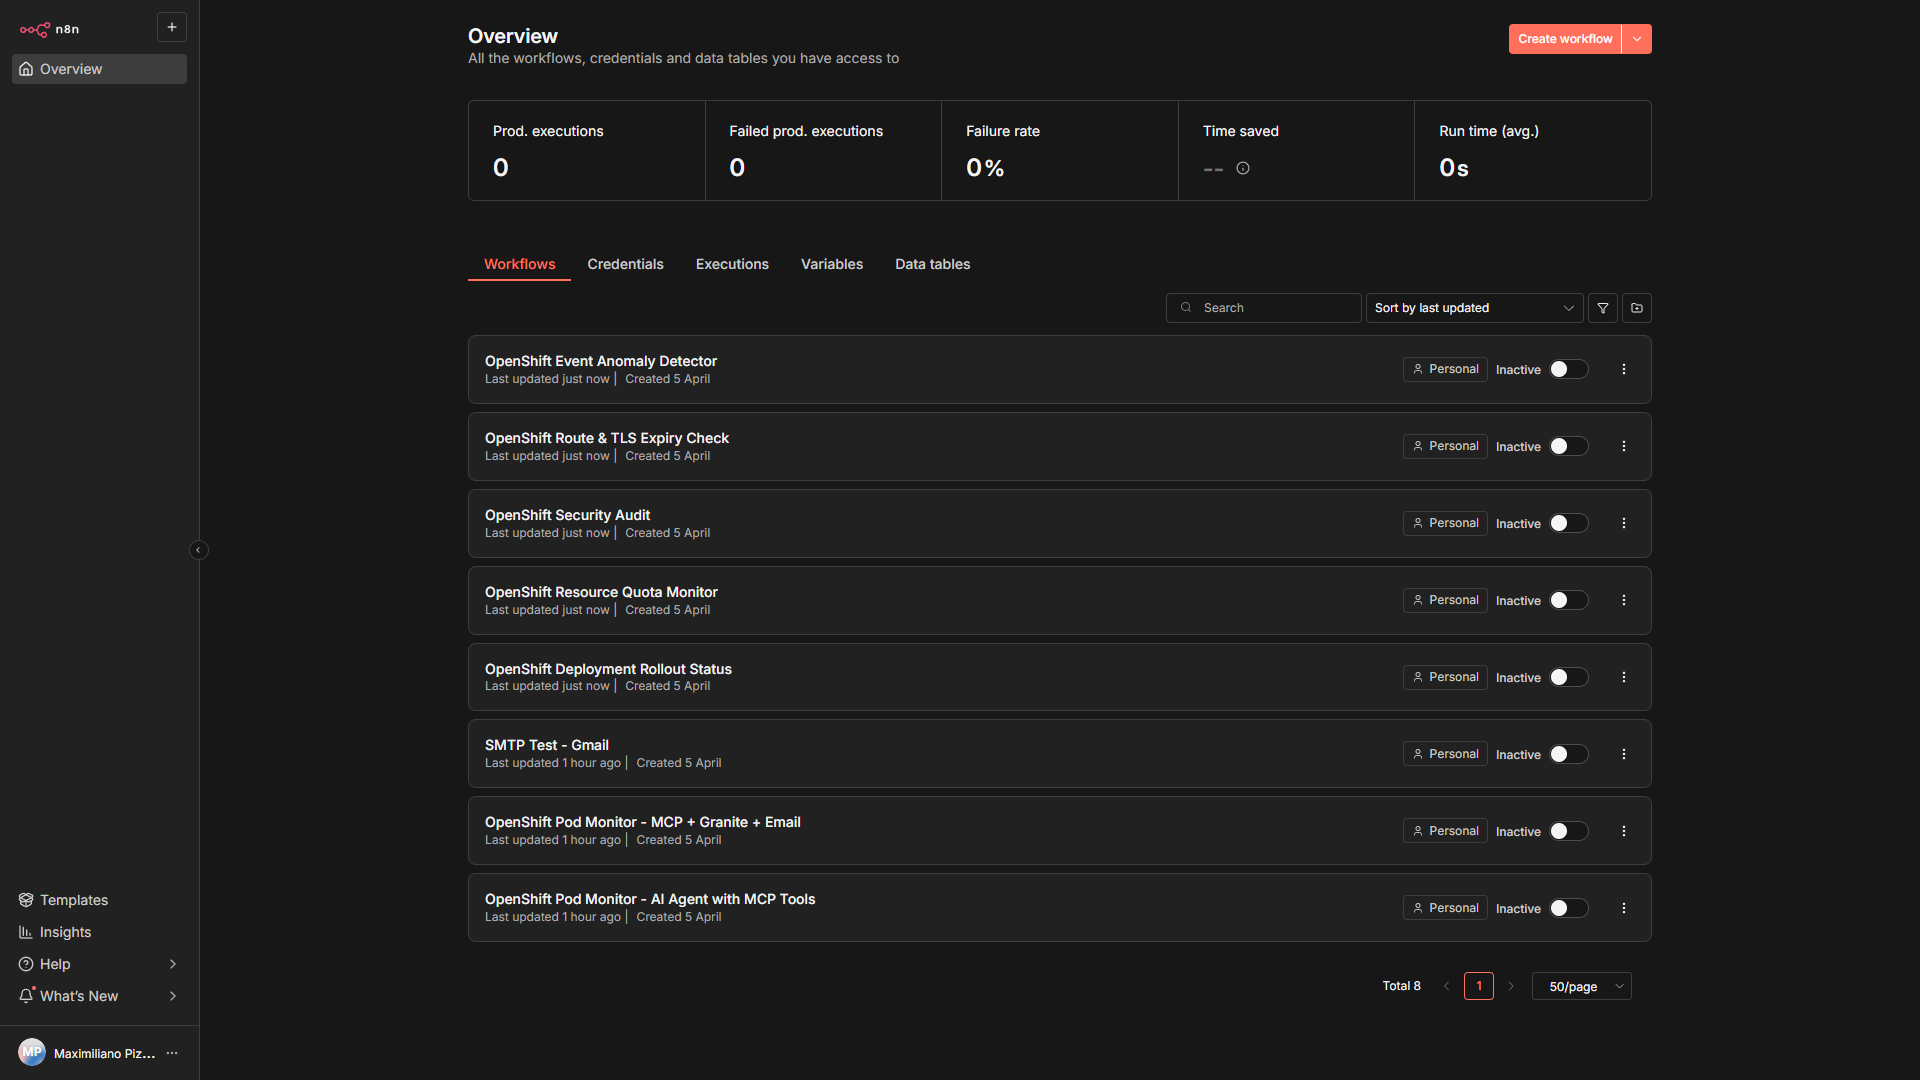1920x1080 pixels.
Task: Switch to the Credentials tab
Action: 625,264
